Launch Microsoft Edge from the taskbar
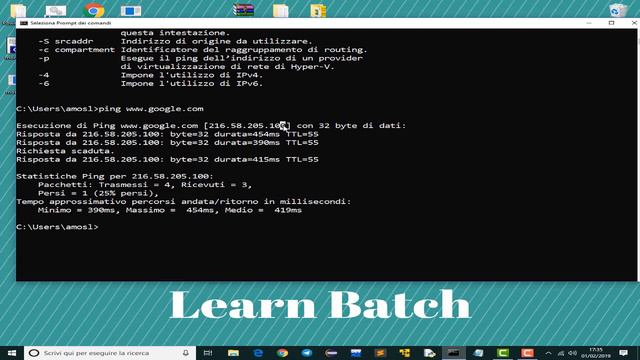The height and width of the screenshot is (360, 640). (x=258, y=353)
